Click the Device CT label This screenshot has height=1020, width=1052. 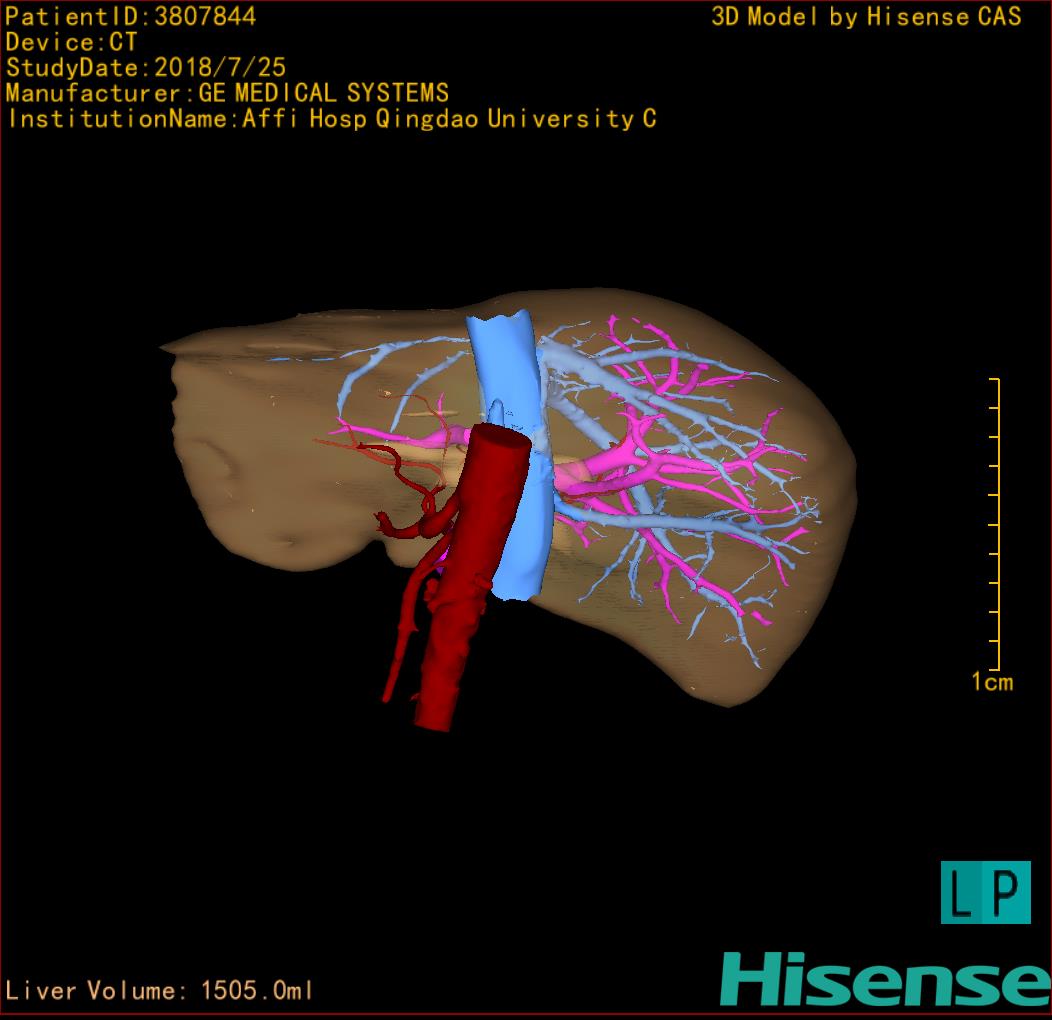click(x=72, y=42)
